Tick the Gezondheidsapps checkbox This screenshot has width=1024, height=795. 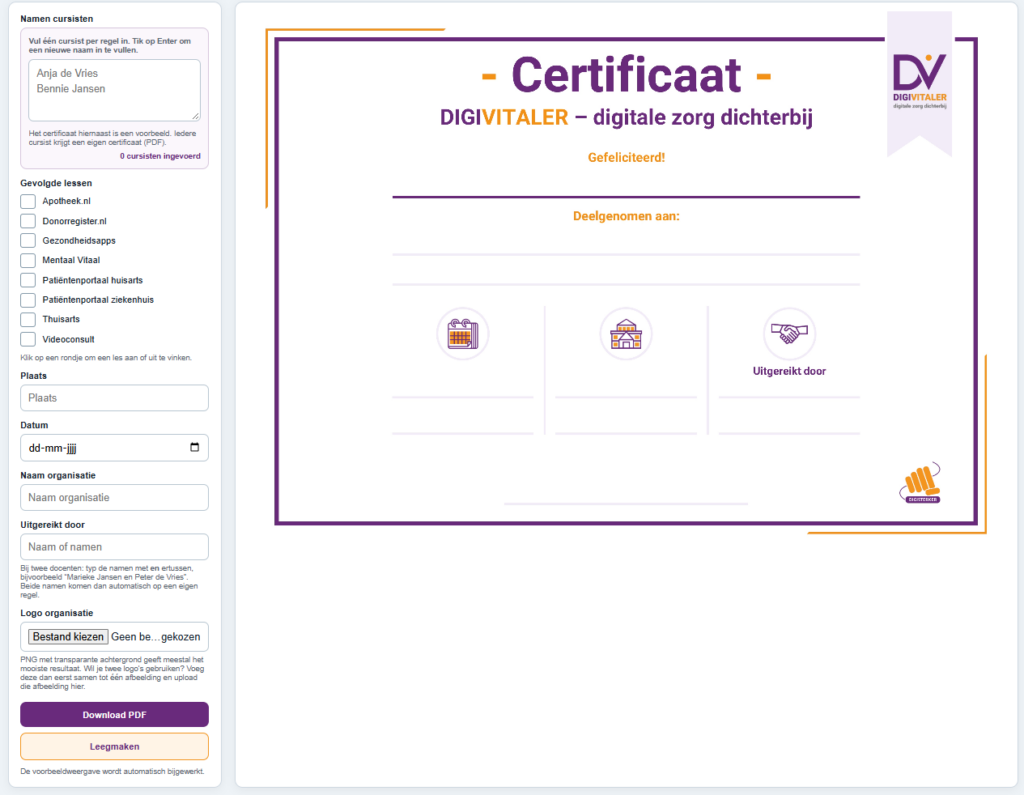(28, 240)
